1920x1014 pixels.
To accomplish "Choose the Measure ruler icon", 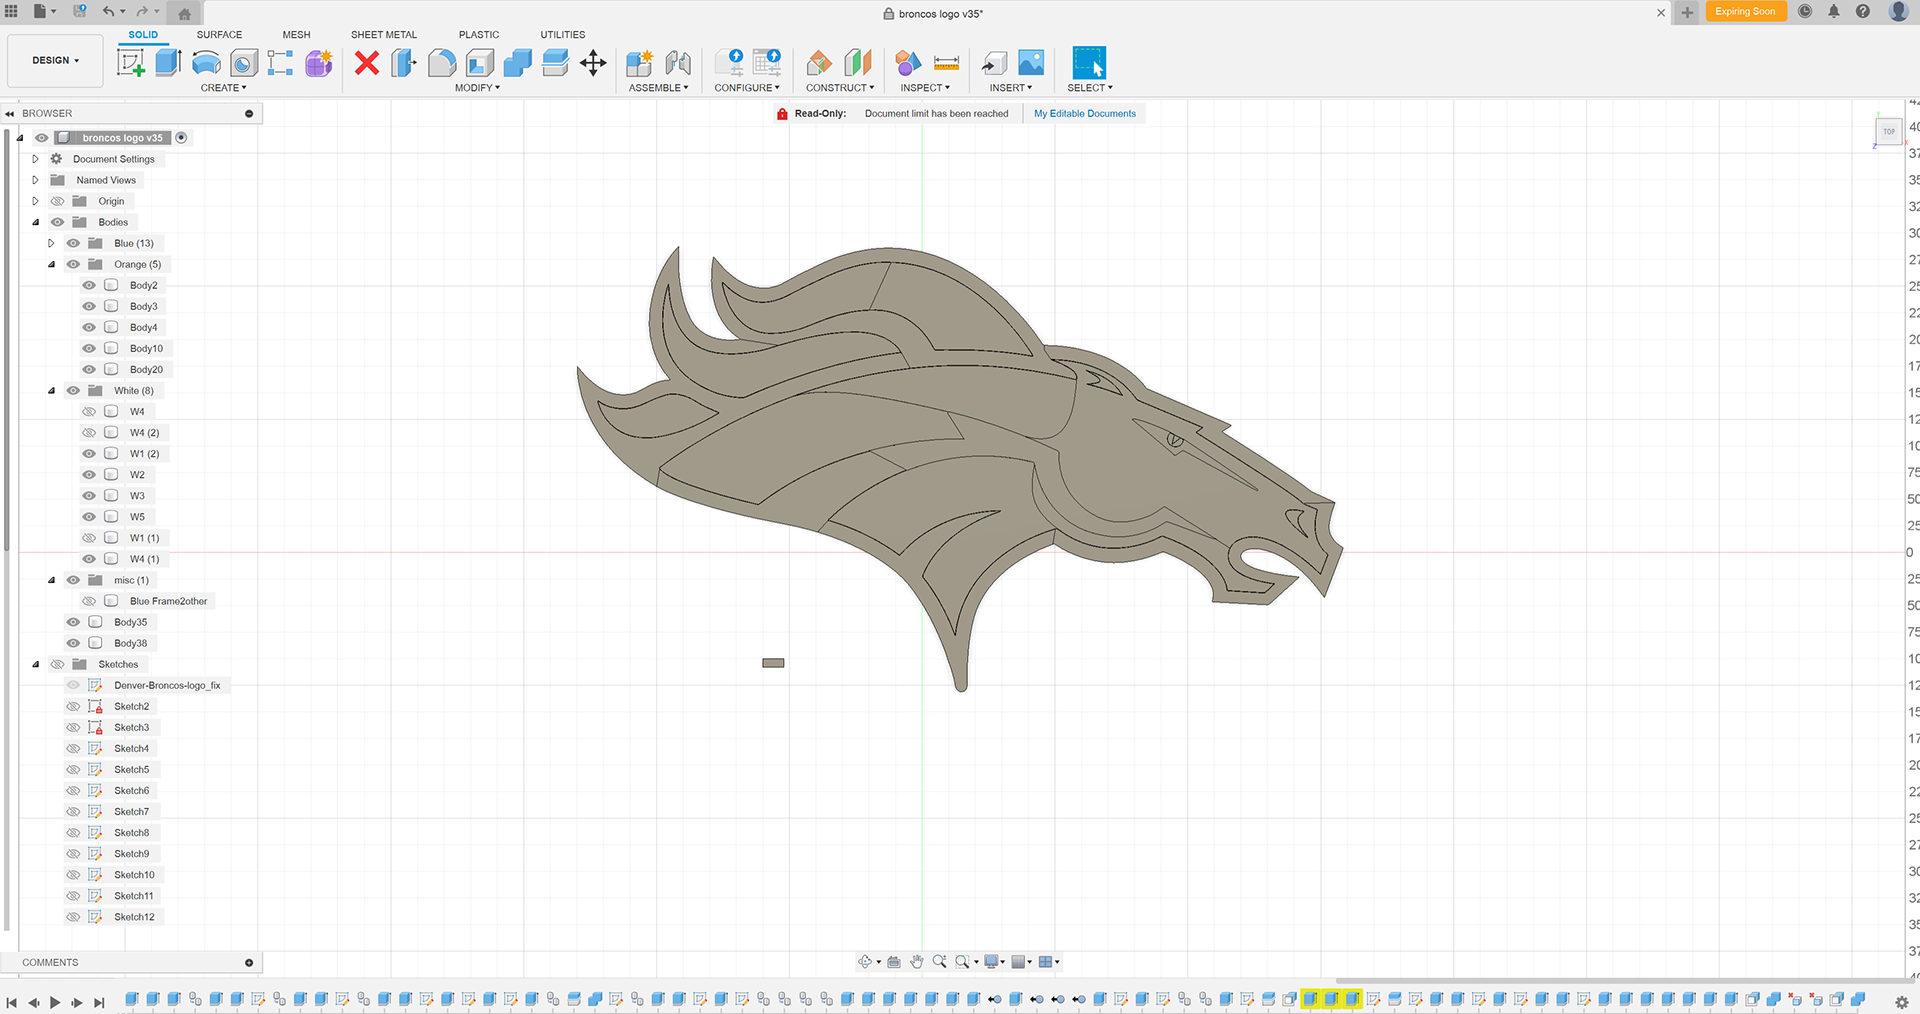I will coord(946,63).
